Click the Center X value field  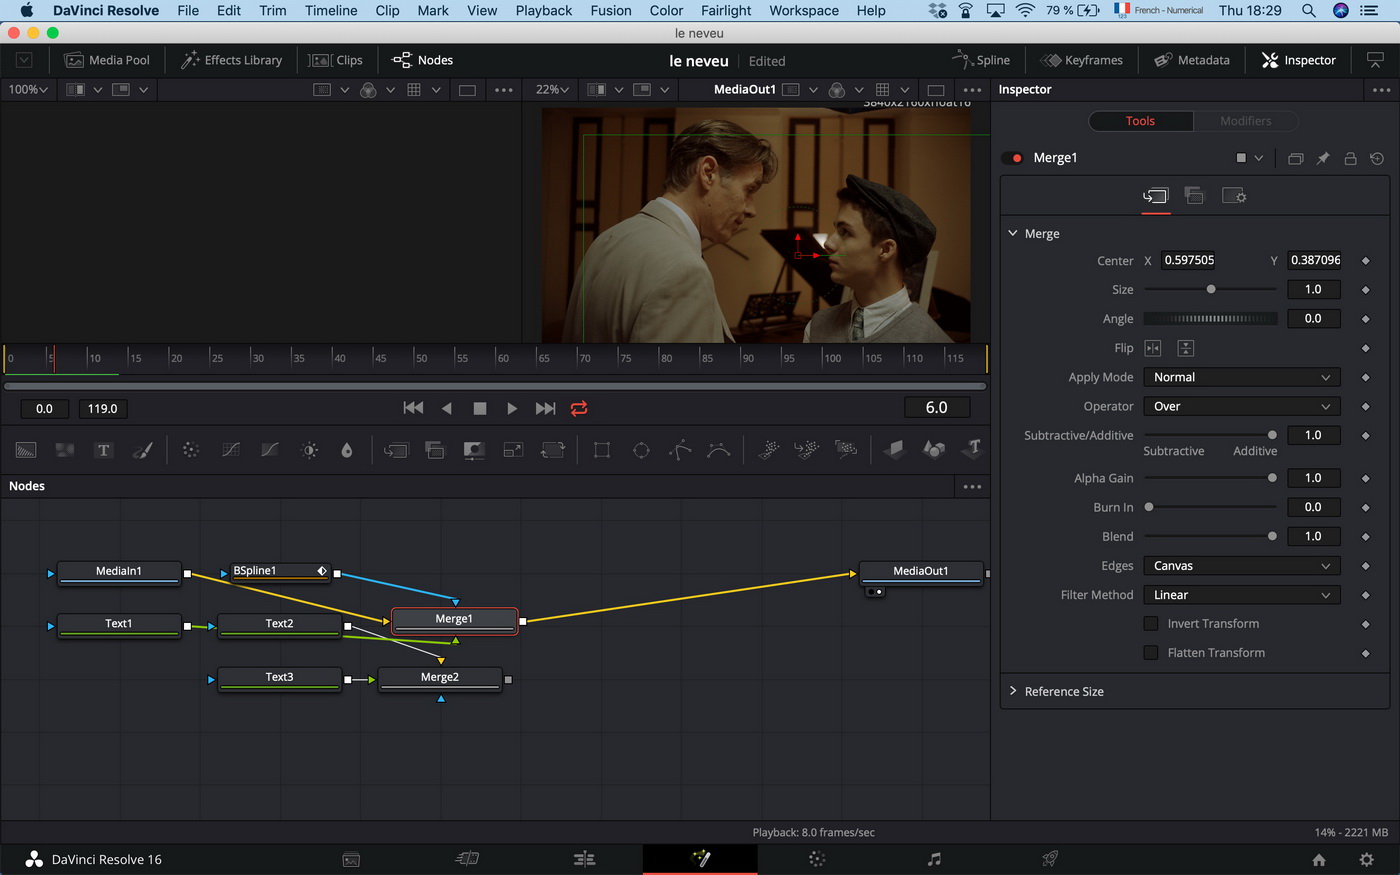(x=1189, y=260)
